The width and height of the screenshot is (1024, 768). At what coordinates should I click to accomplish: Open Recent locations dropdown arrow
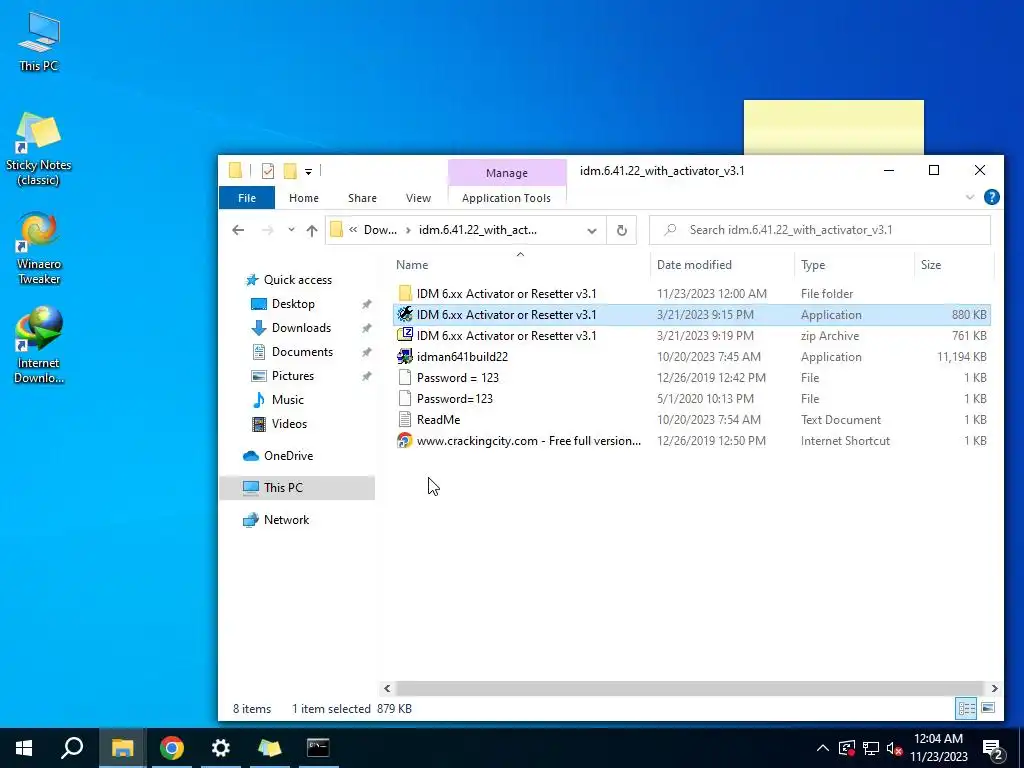coord(291,230)
